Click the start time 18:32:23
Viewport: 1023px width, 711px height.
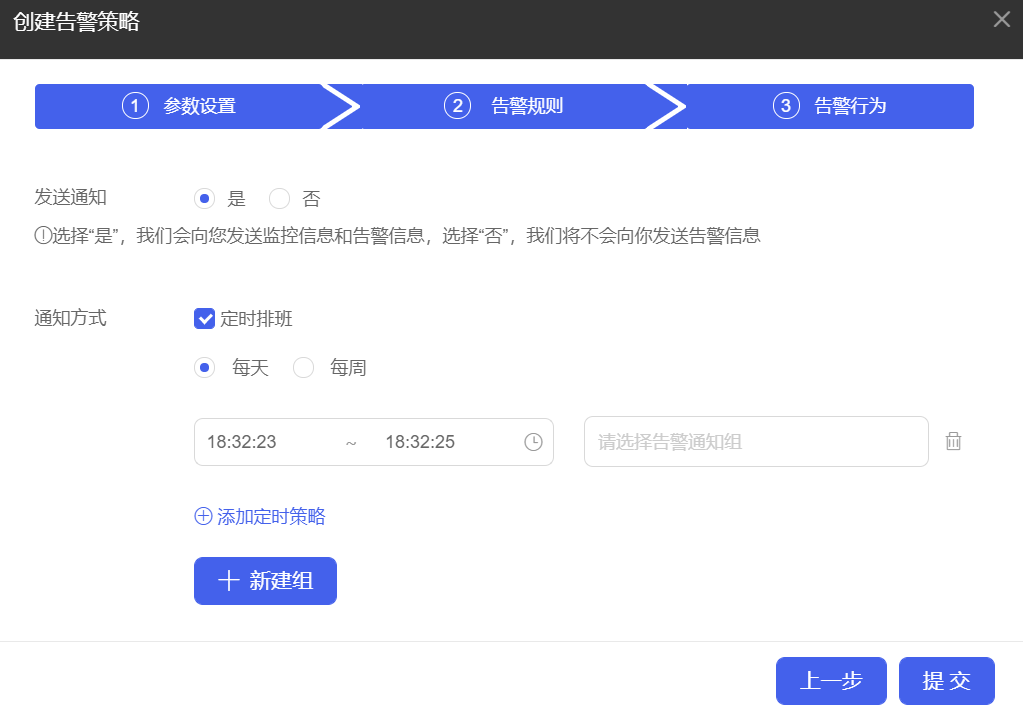click(x=242, y=442)
